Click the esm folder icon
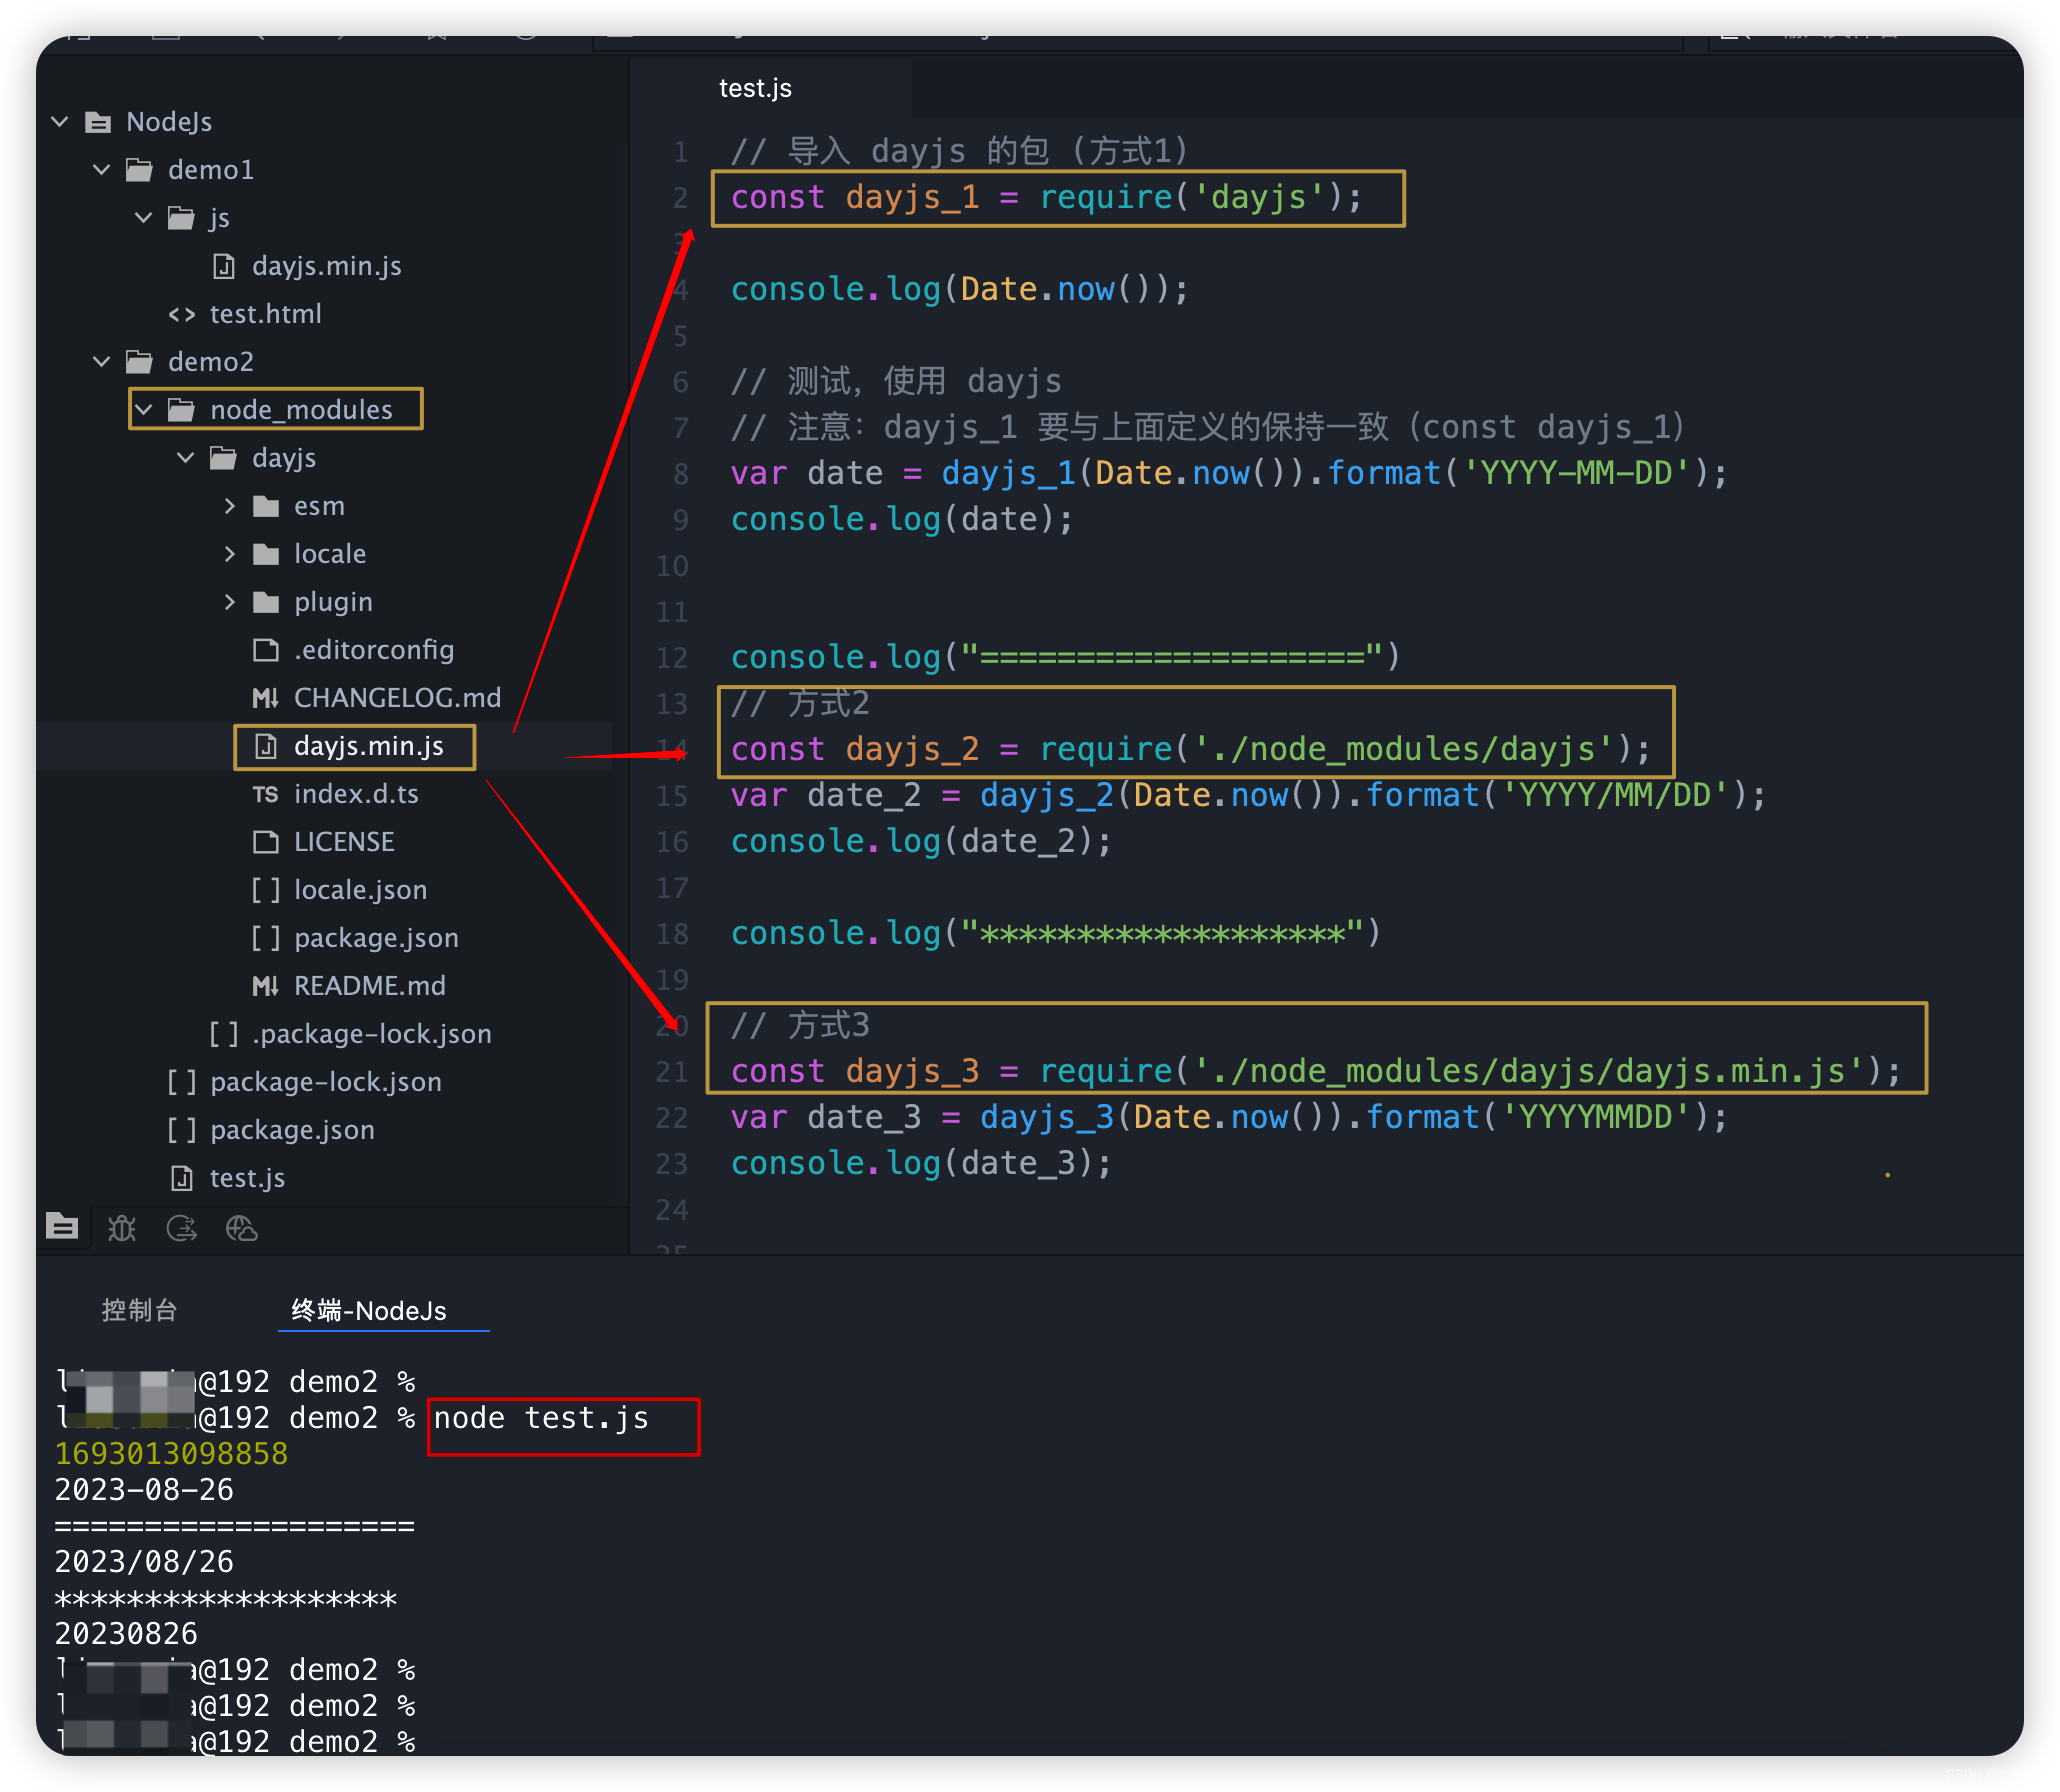 coord(265,506)
